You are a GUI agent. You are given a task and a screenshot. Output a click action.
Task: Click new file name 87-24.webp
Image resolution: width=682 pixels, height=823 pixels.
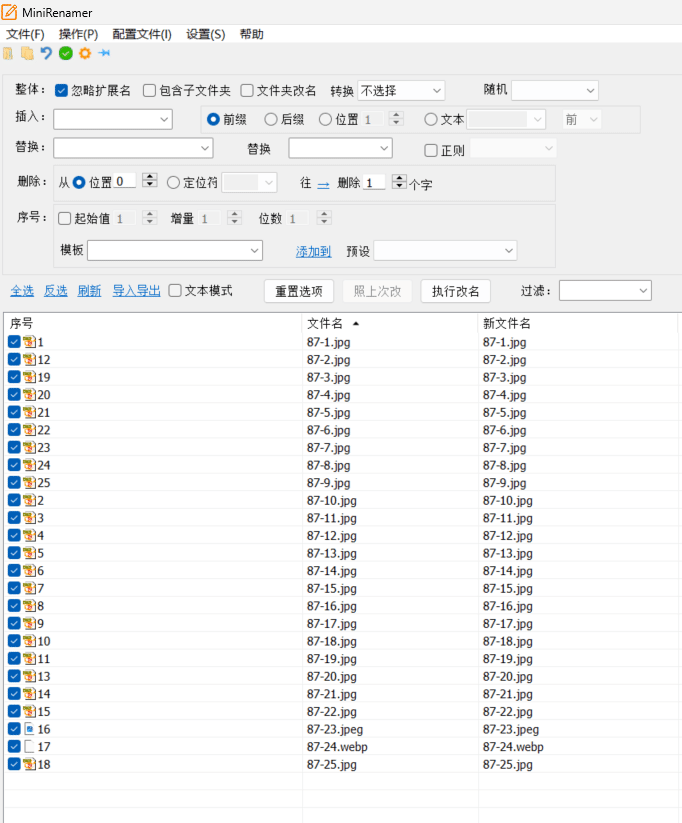513,747
